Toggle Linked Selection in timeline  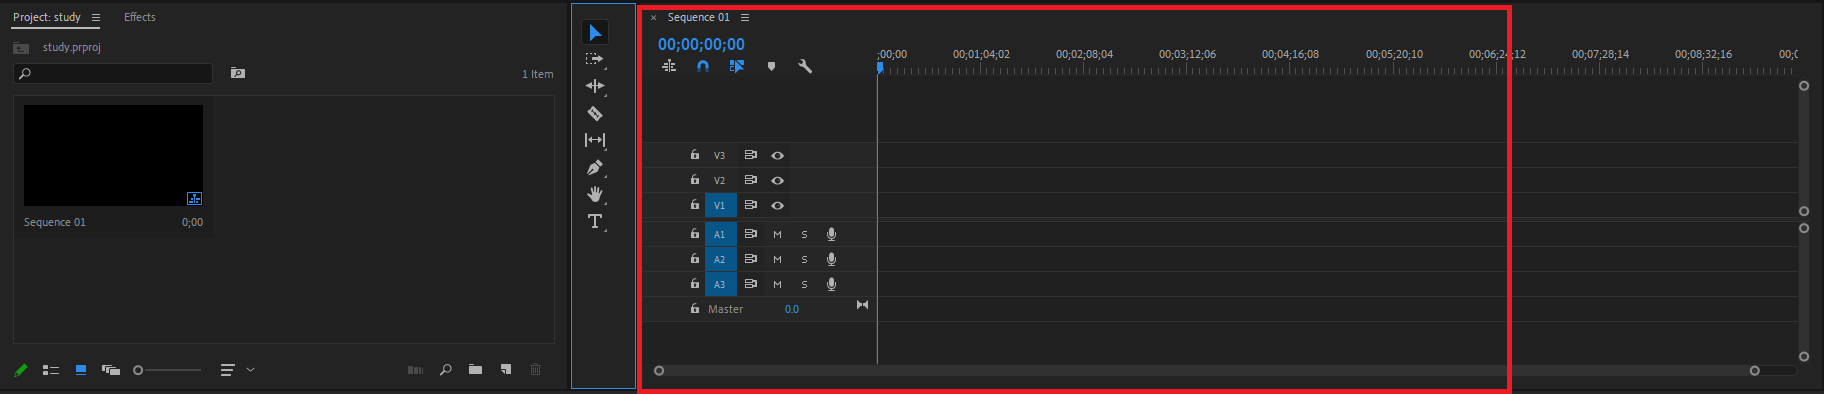point(737,66)
